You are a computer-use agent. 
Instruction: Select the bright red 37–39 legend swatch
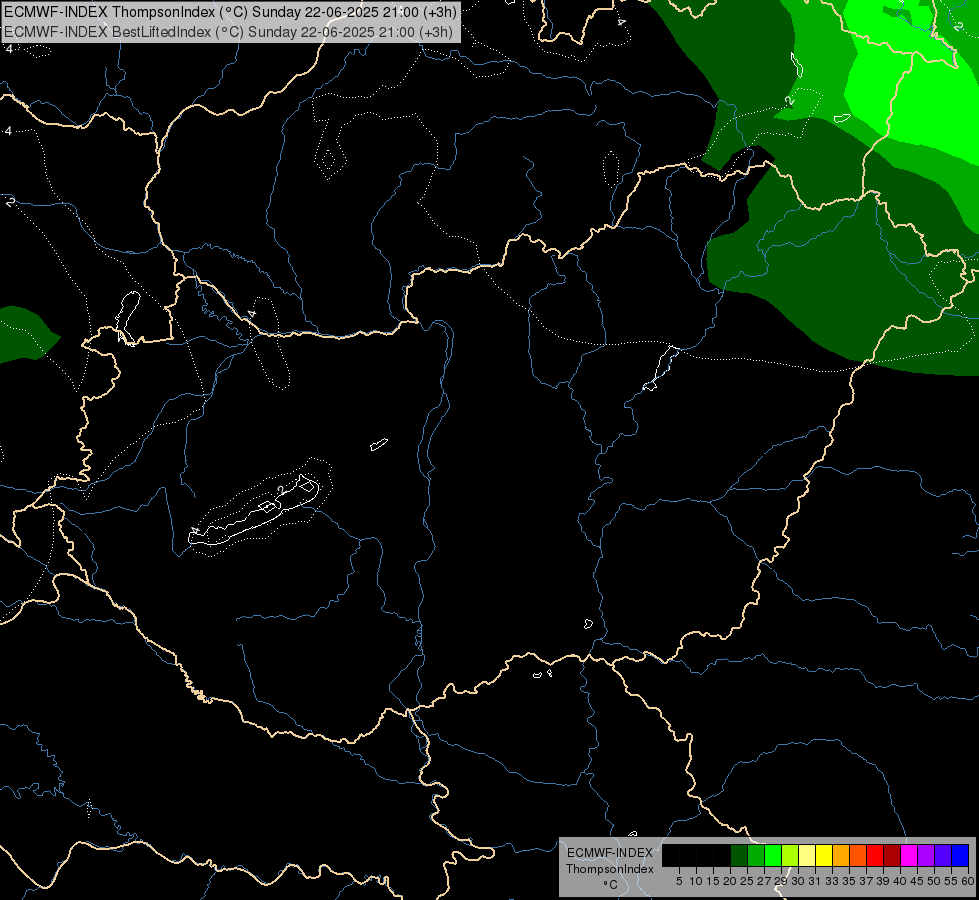(x=875, y=855)
